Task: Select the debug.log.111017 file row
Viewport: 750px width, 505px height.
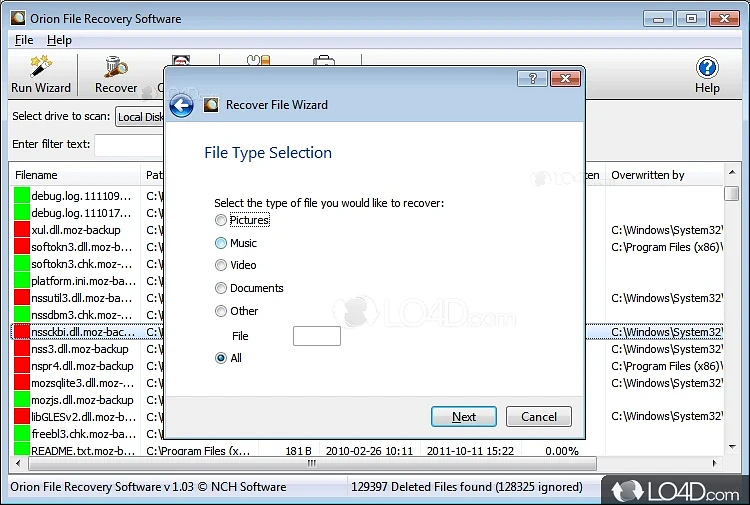Action: pyautogui.click(x=83, y=213)
